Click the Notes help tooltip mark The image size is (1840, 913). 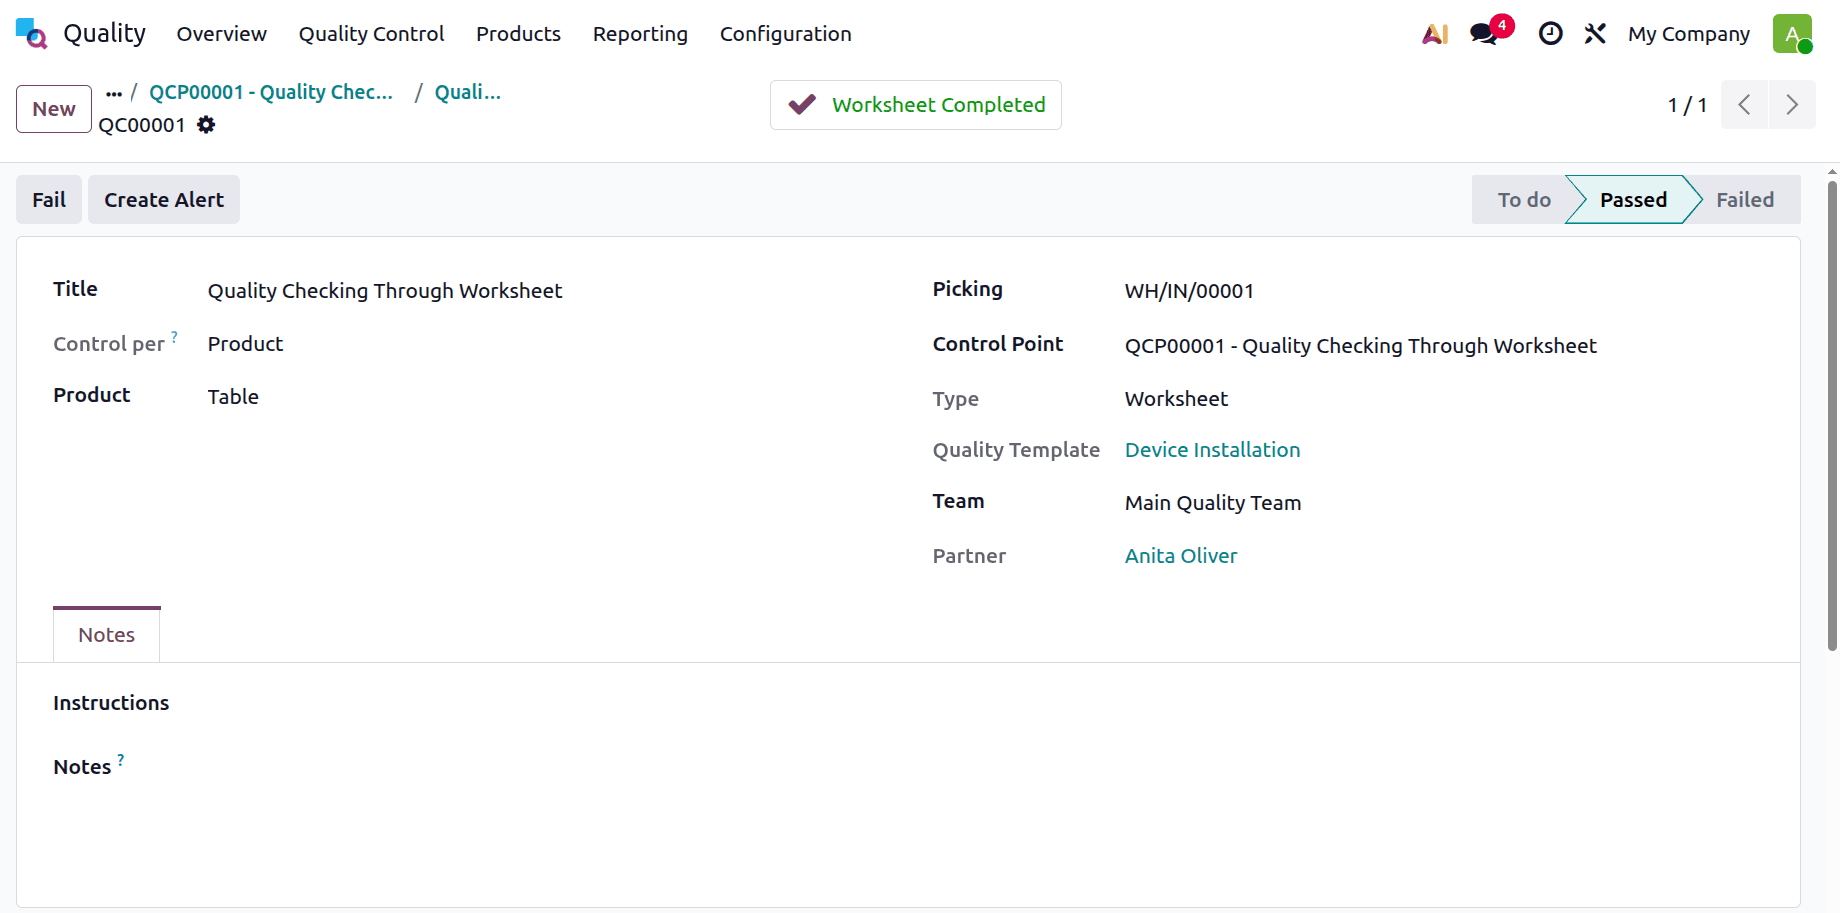click(x=121, y=760)
